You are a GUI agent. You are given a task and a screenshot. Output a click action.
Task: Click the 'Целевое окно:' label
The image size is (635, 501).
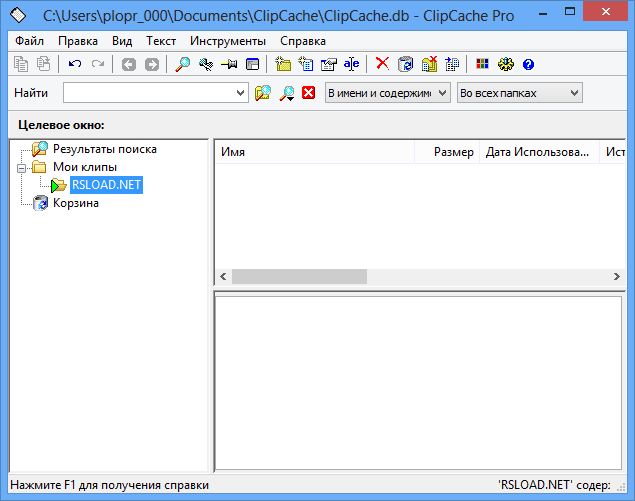point(61,125)
